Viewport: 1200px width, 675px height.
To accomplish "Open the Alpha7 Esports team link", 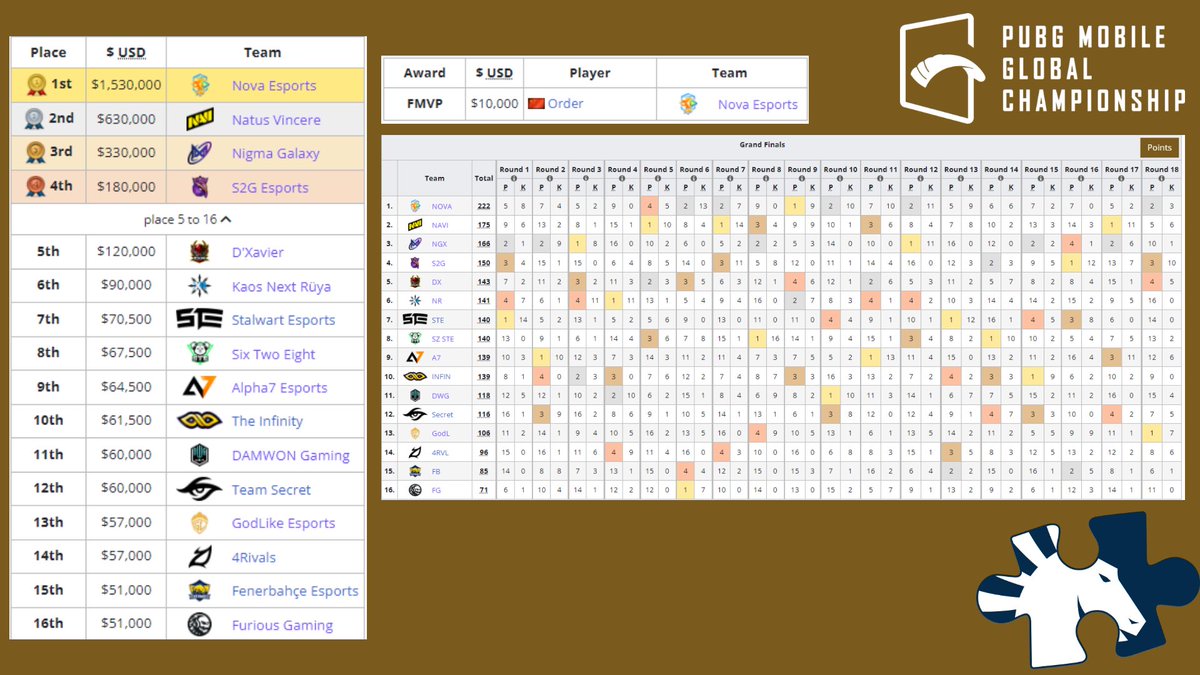I will pos(279,388).
